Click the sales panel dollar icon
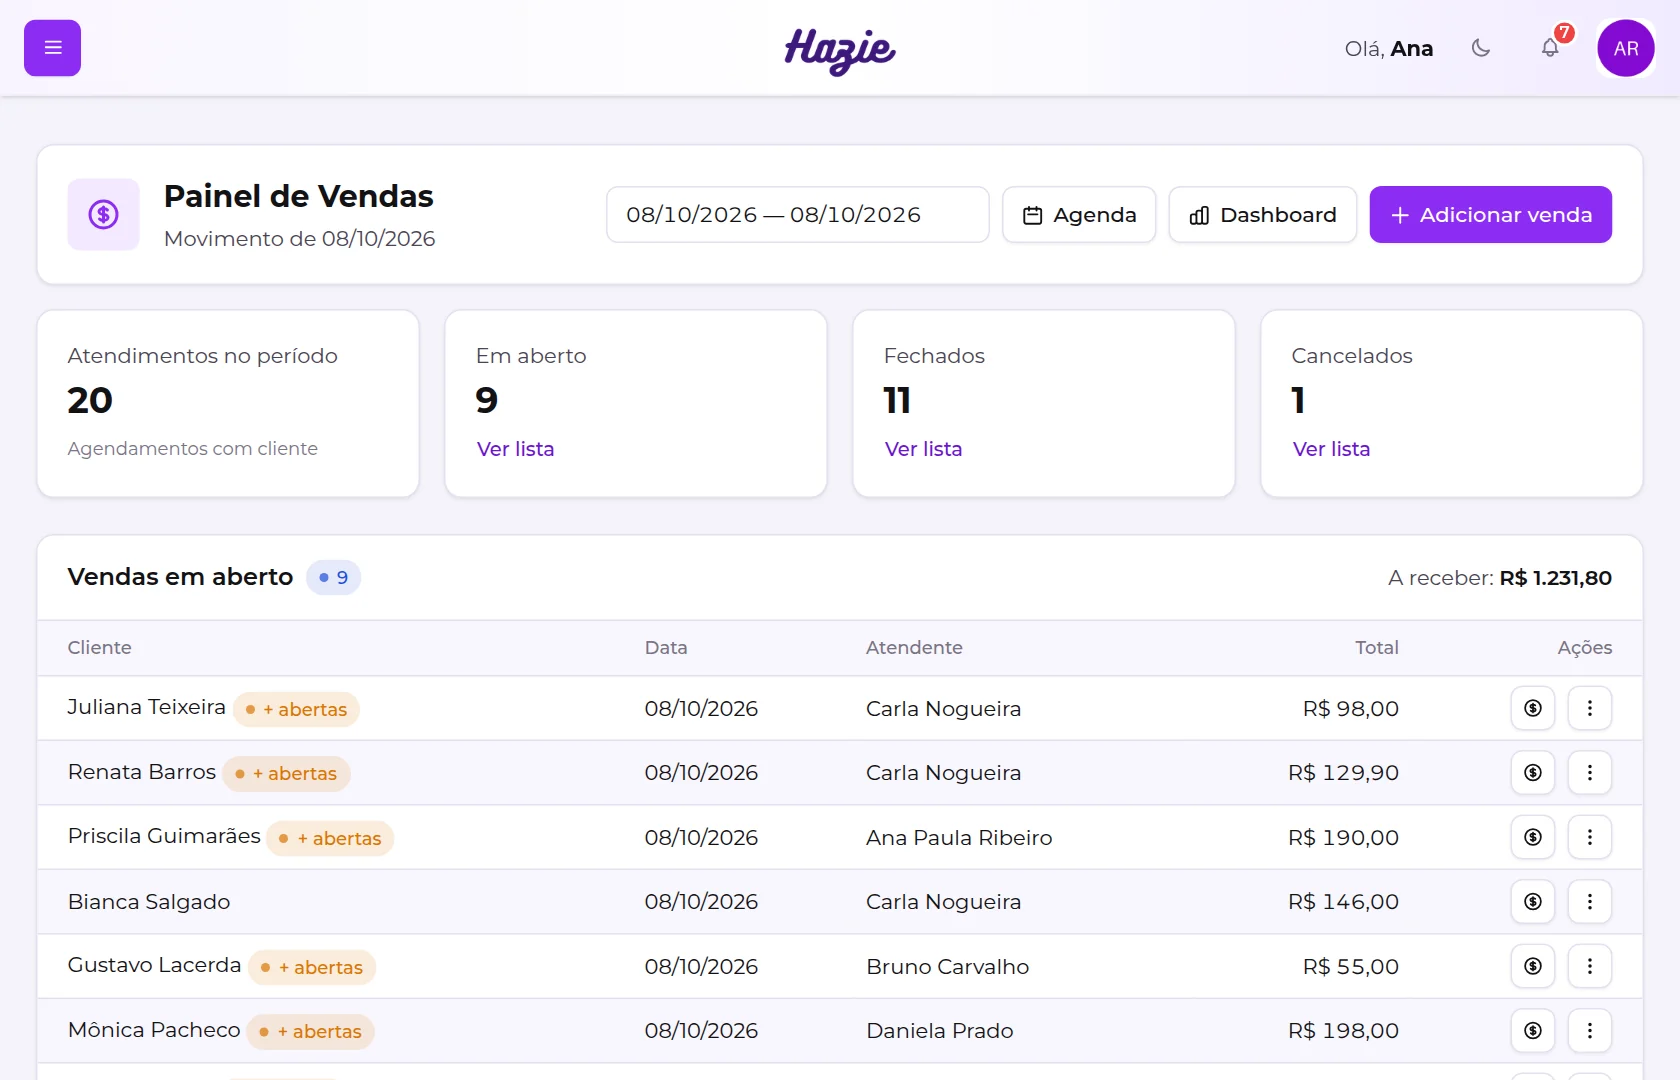Screen dimensions: 1680x1080 tap(103, 214)
